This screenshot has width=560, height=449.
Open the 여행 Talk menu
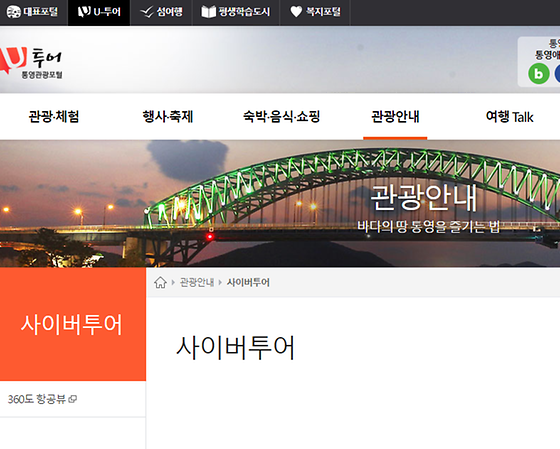[x=510, y=117]
